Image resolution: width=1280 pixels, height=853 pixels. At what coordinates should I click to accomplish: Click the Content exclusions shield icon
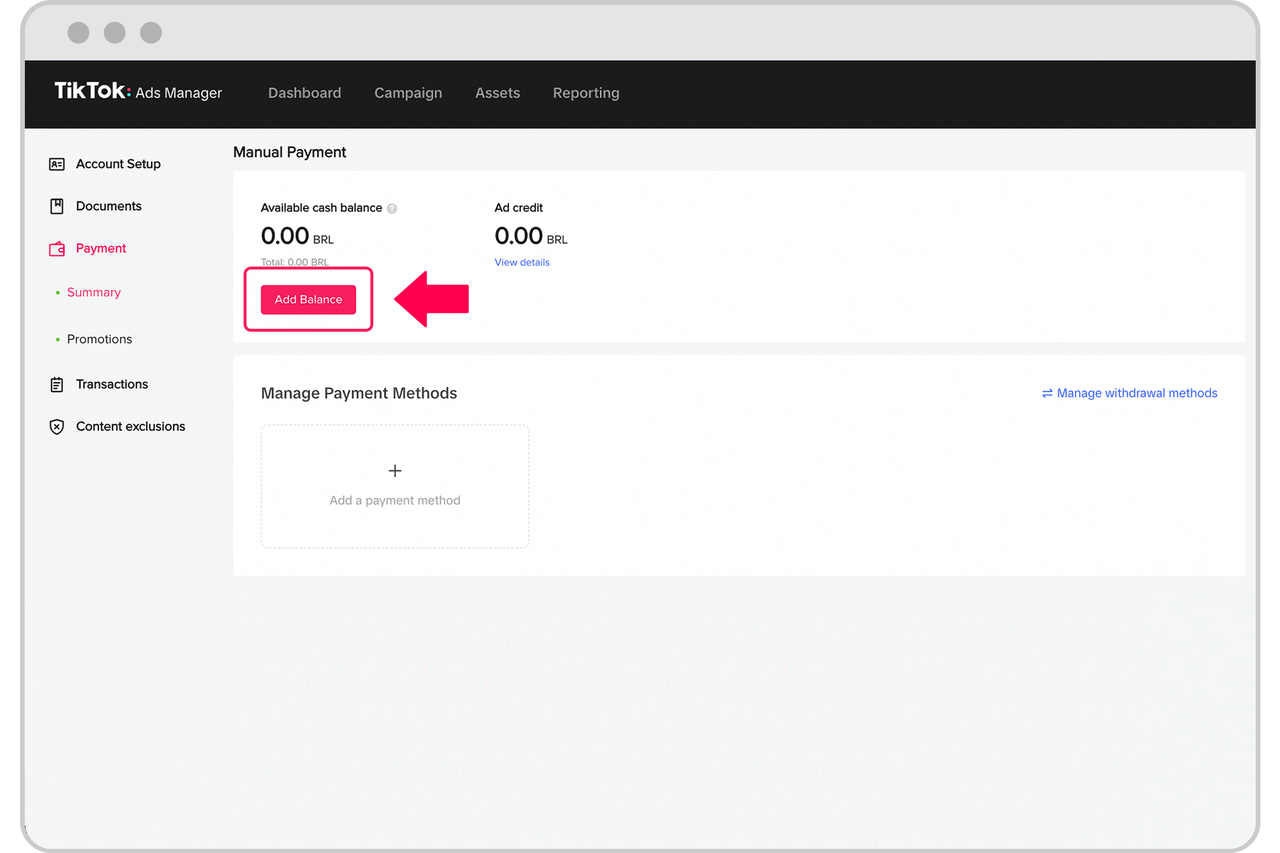[57, 427]
